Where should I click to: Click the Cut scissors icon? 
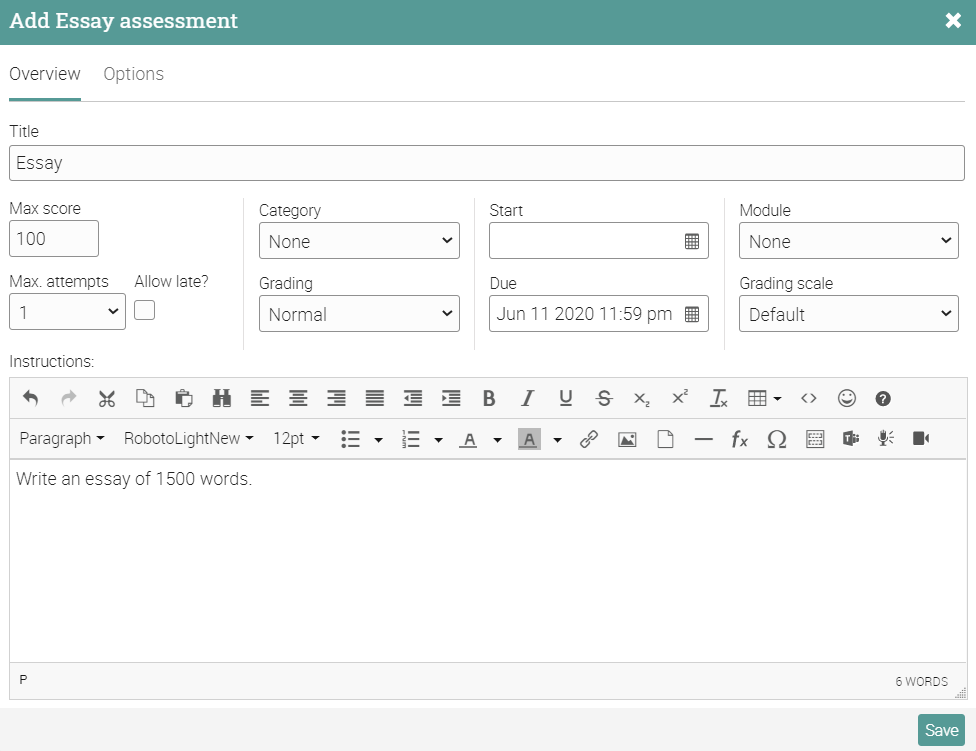pyautogui.click(x=107, y=398)
